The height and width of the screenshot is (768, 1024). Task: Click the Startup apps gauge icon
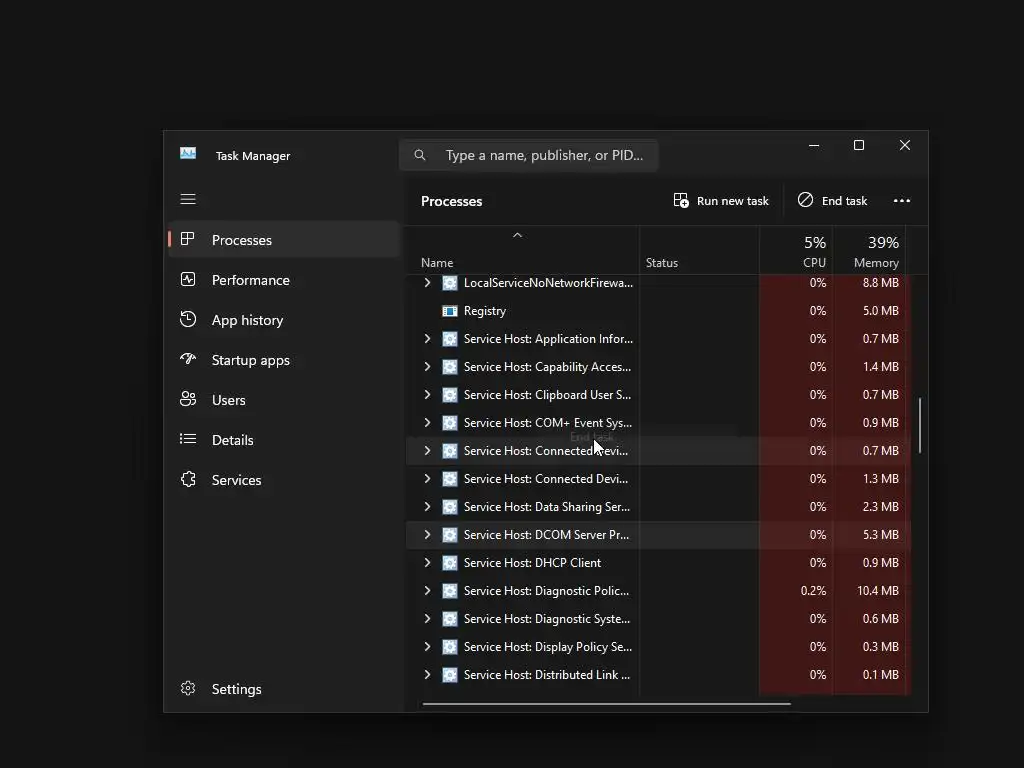click(x=188, y=359)
